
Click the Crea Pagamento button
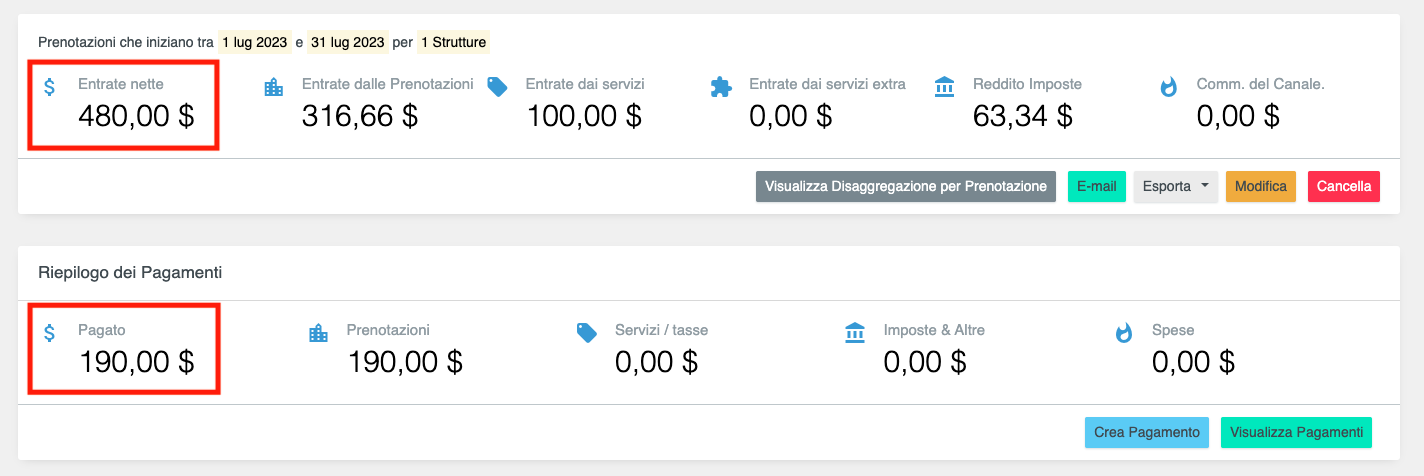(x=1146, y=432)
